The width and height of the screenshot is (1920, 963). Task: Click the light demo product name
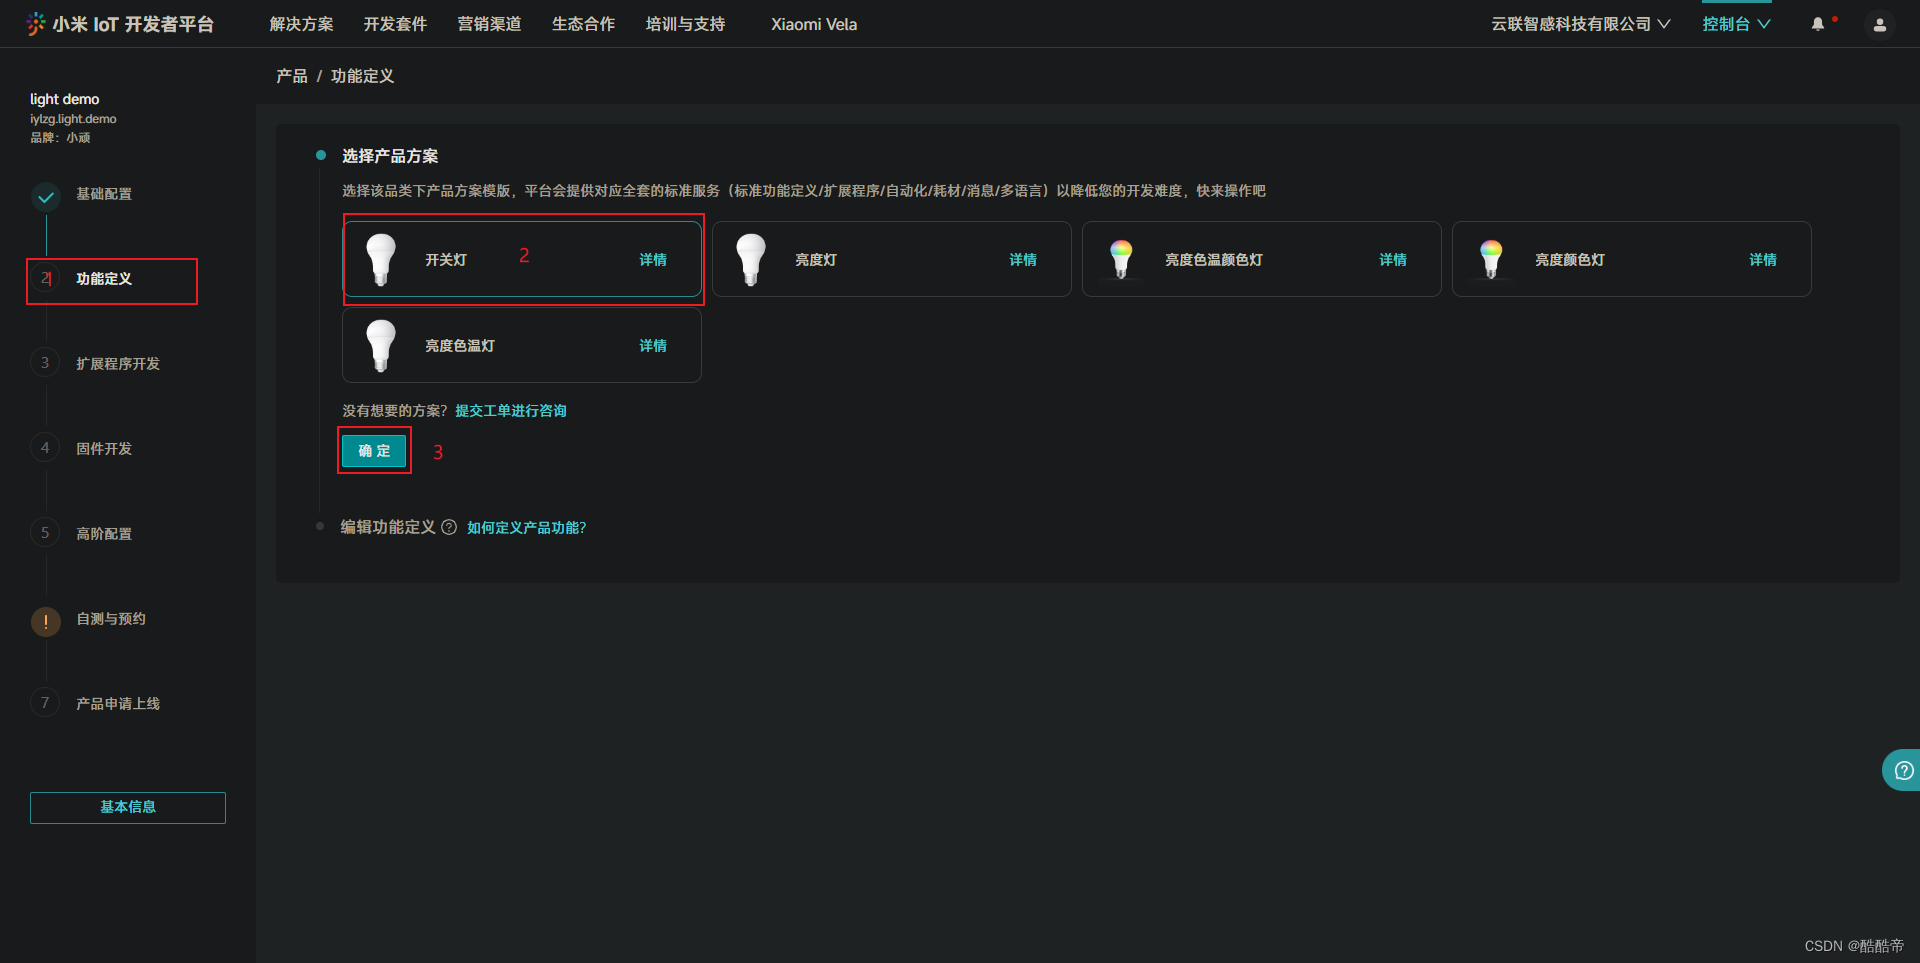pos(65,99)
